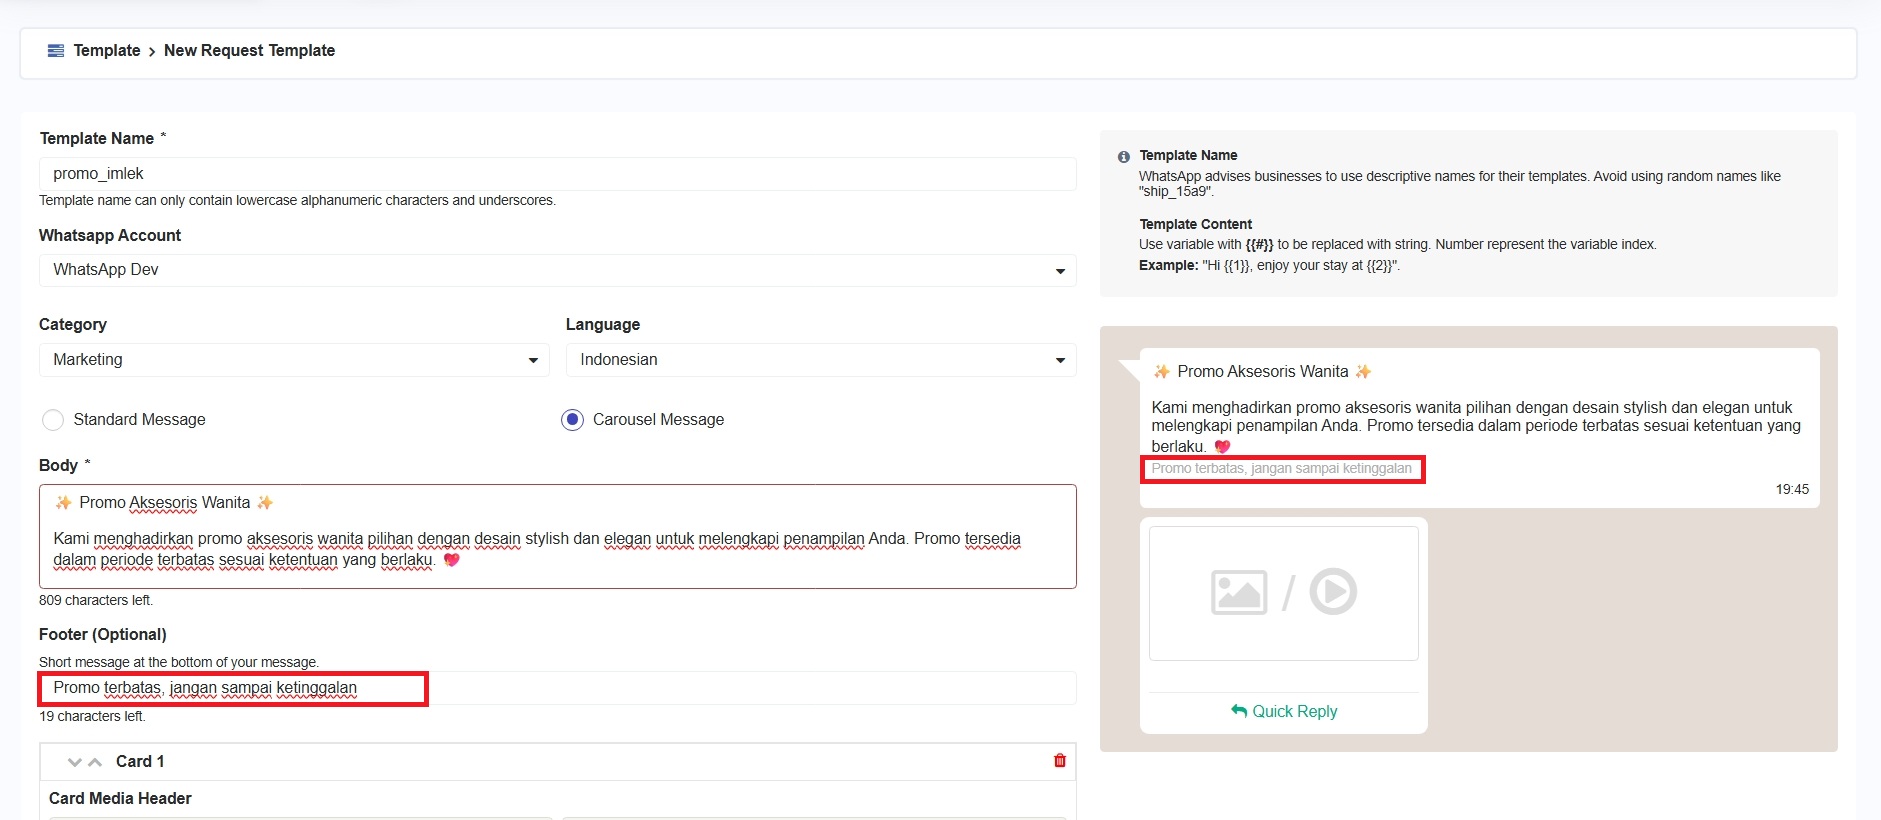Click the Carousel Message label text
1881x820 pixels.
tap(658, 420)
